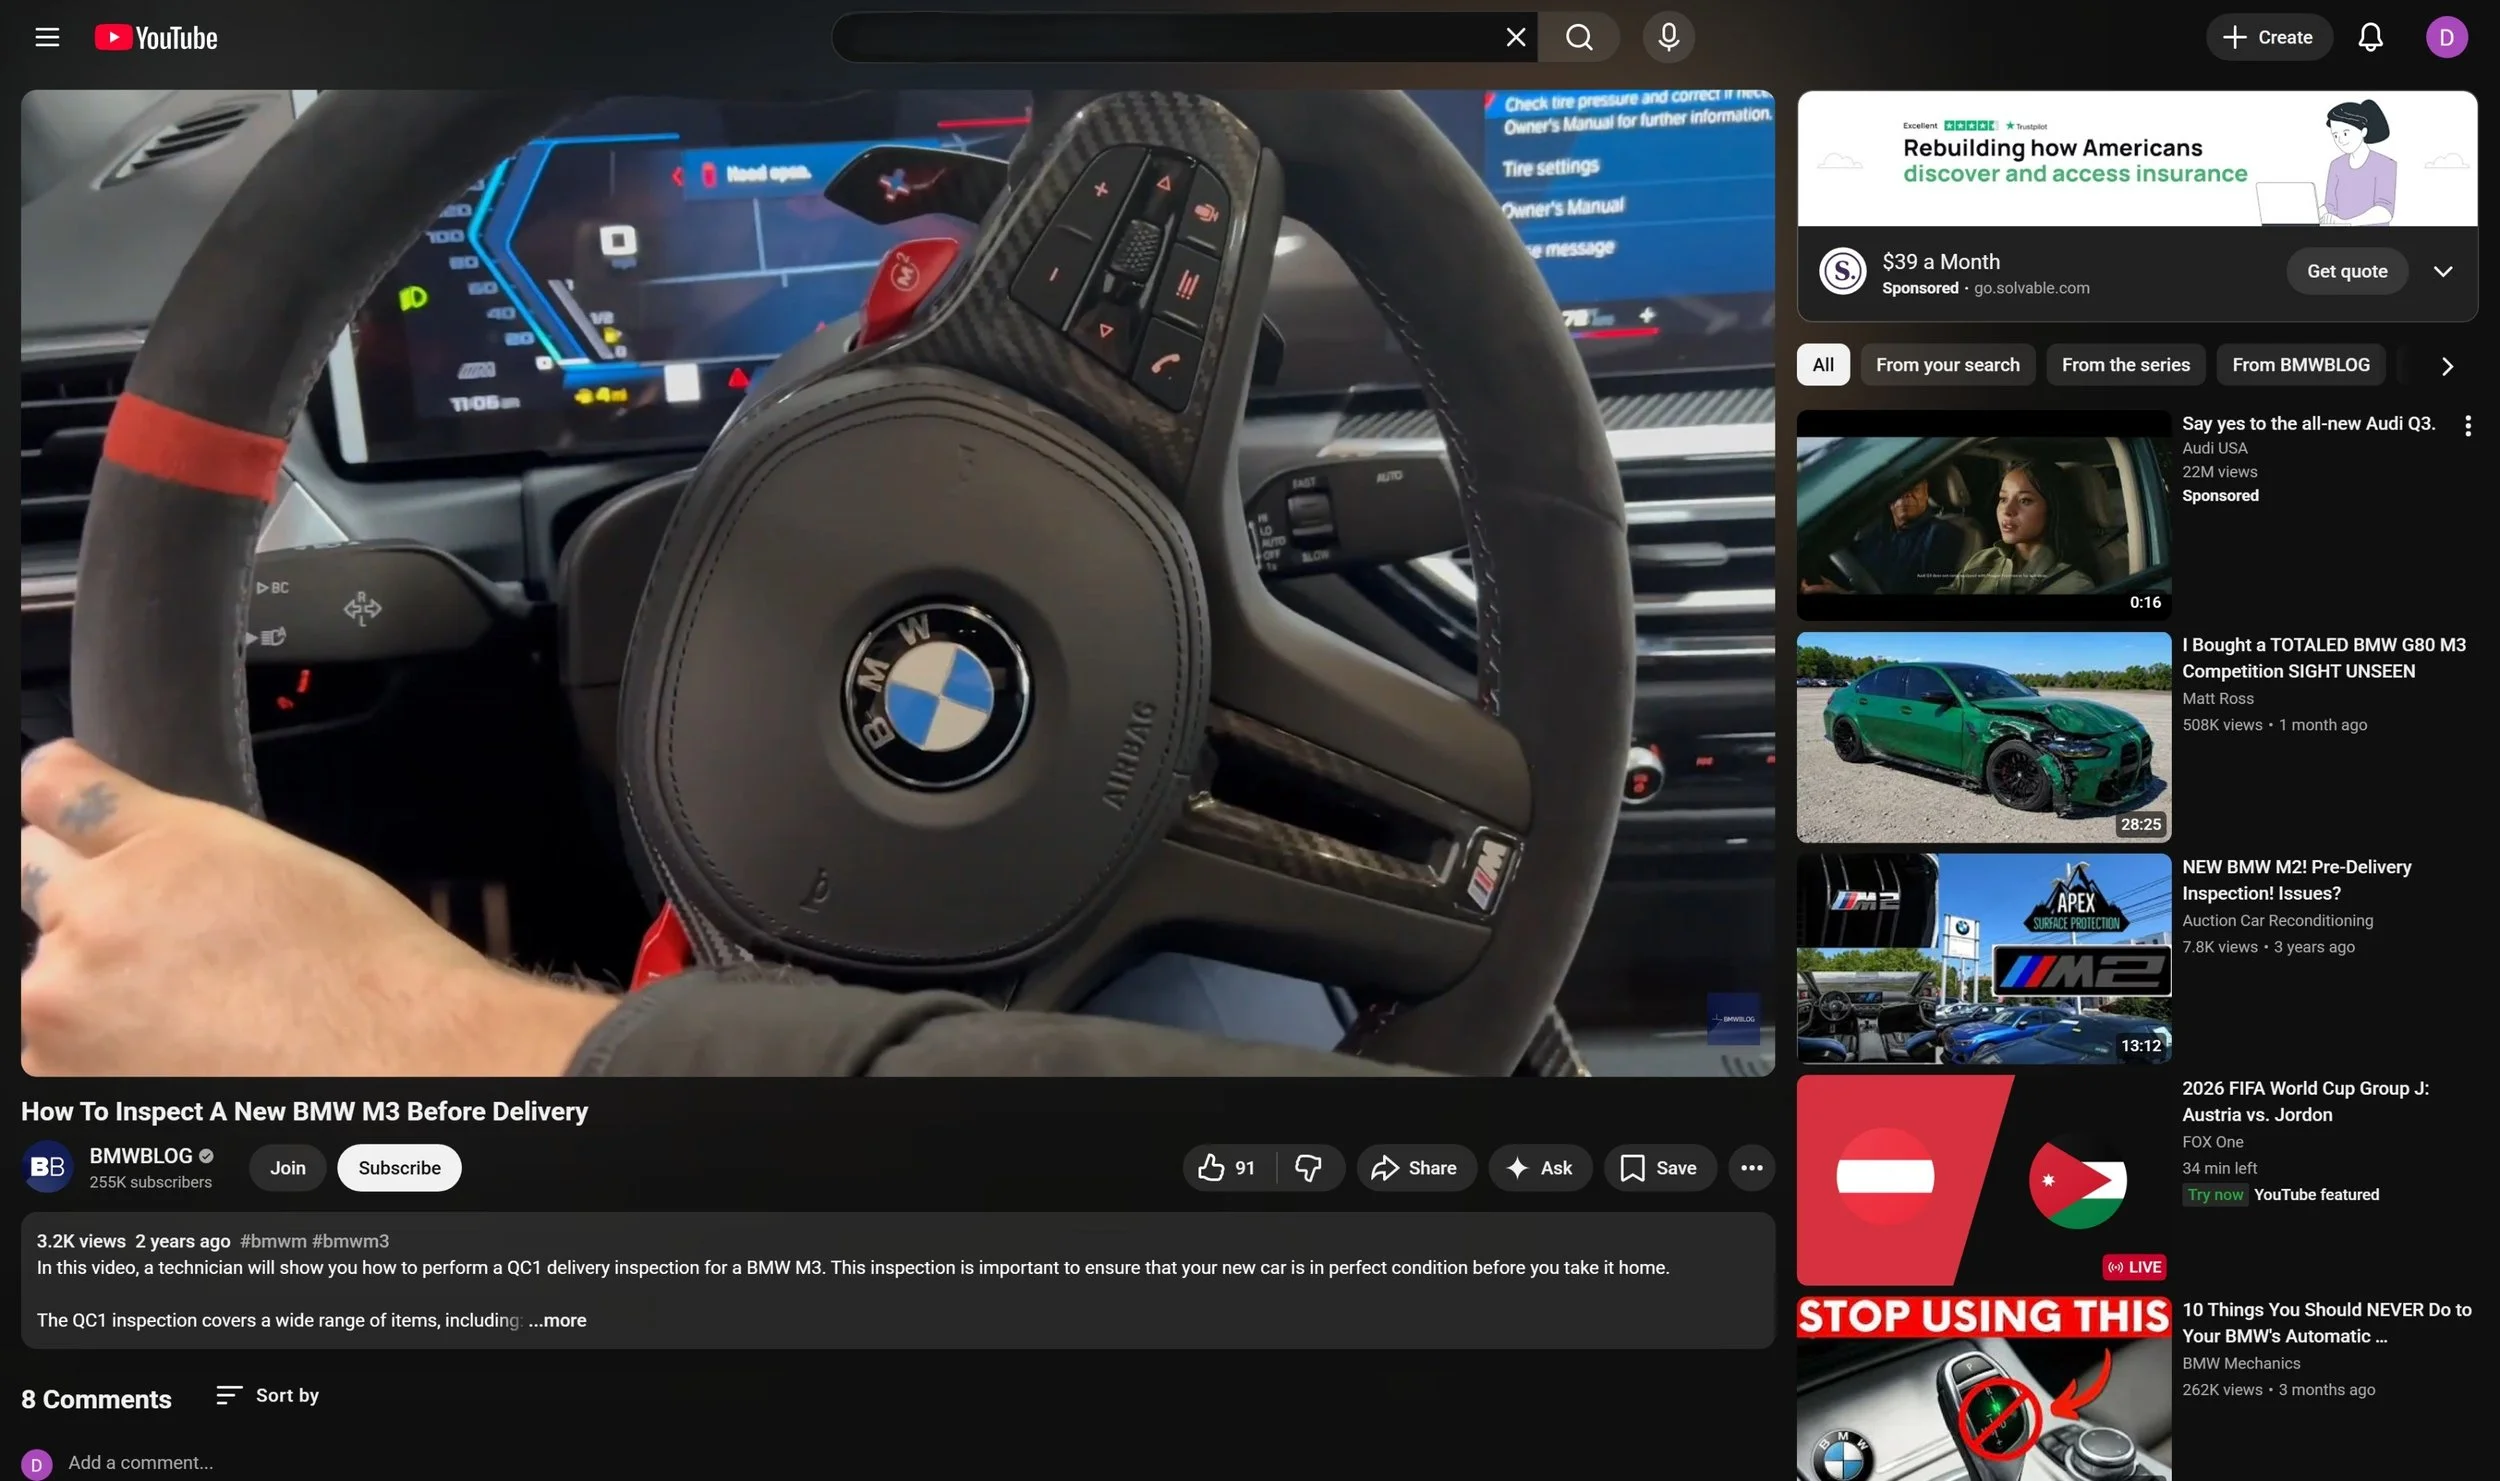Select the All filter chip
The height and width of the screenshot is (1481, 2500).
[1822, 365]
